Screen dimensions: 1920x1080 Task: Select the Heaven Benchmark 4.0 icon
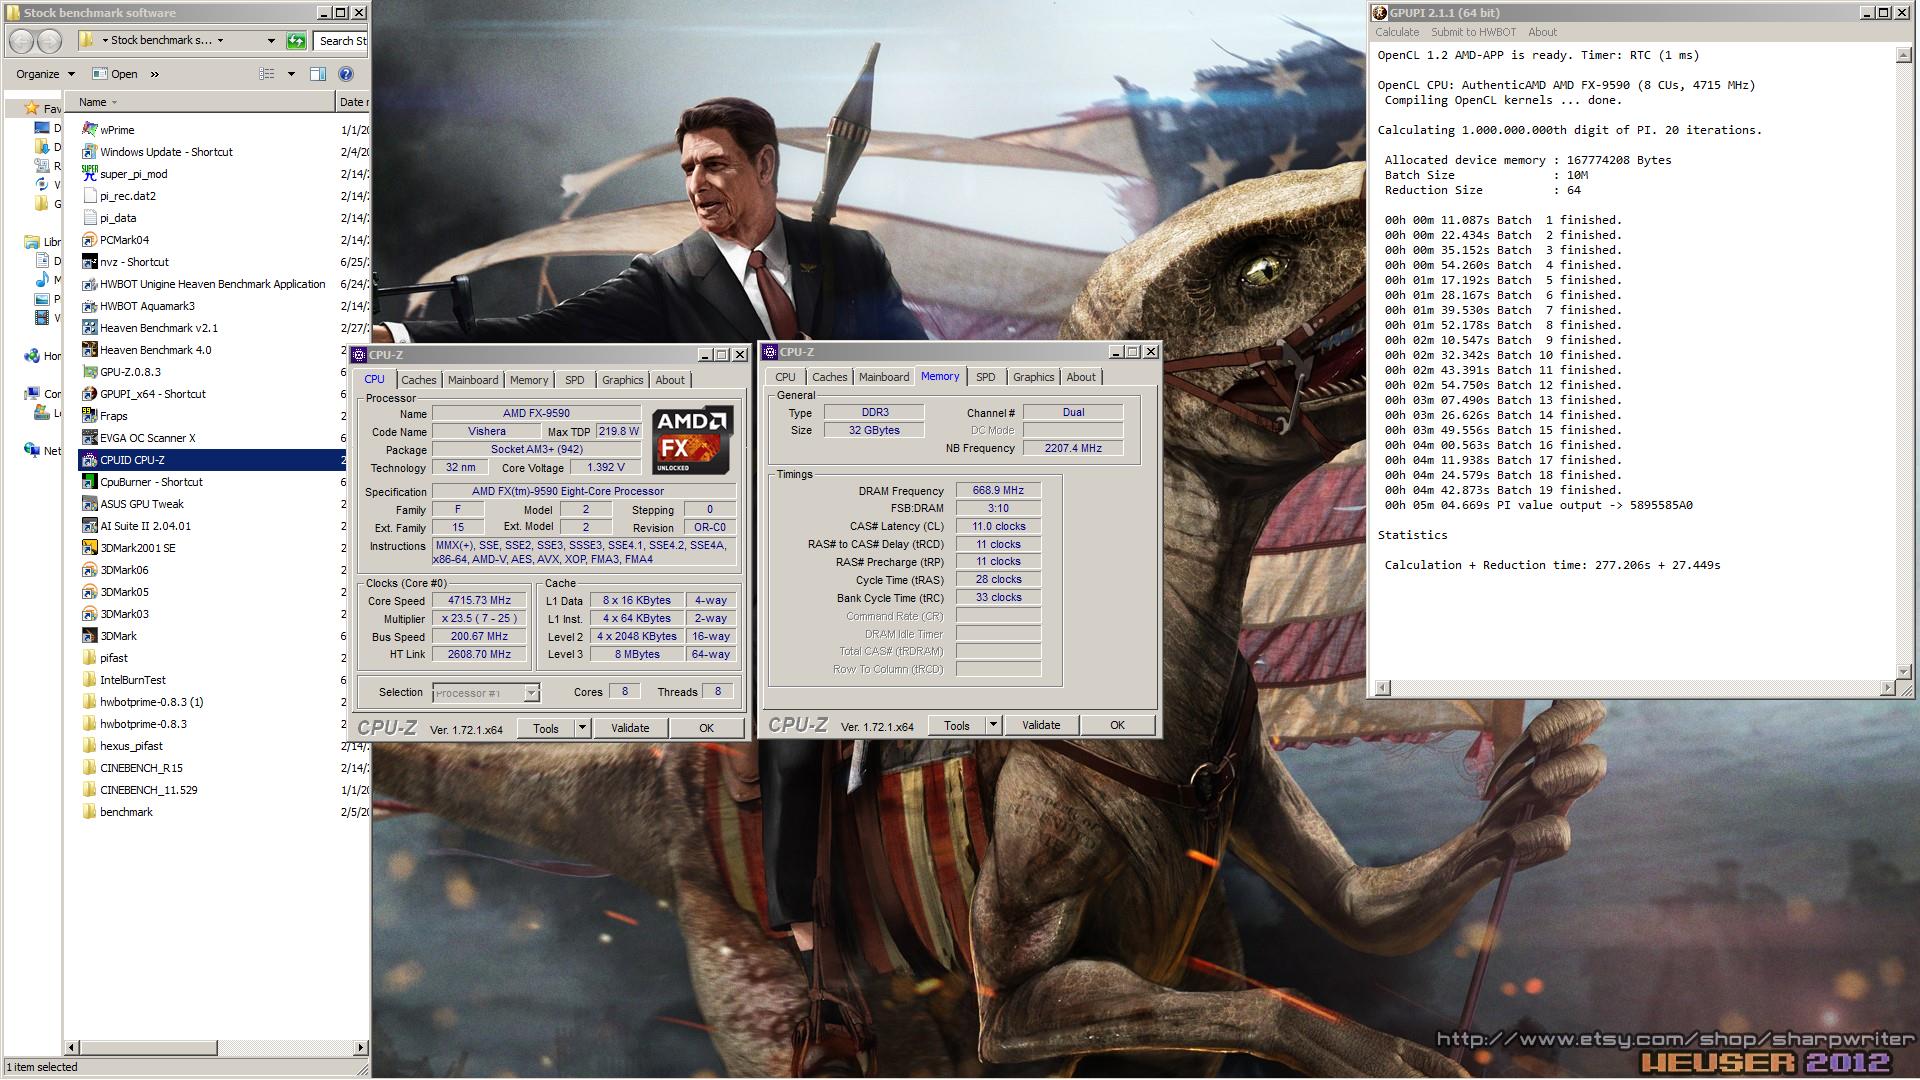(x=90, y=350)
